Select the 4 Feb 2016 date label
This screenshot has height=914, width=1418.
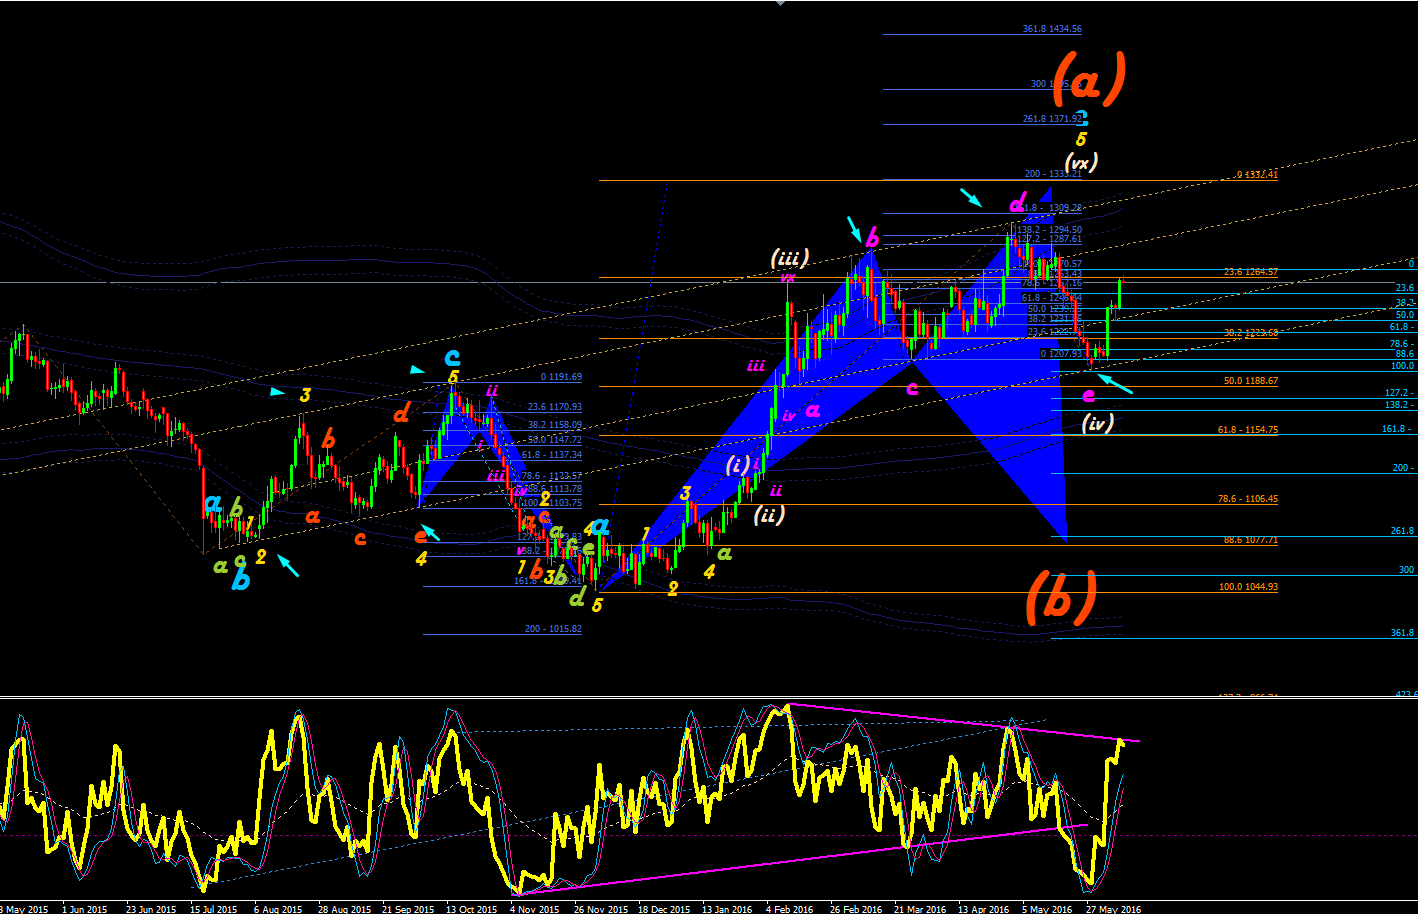790,909
